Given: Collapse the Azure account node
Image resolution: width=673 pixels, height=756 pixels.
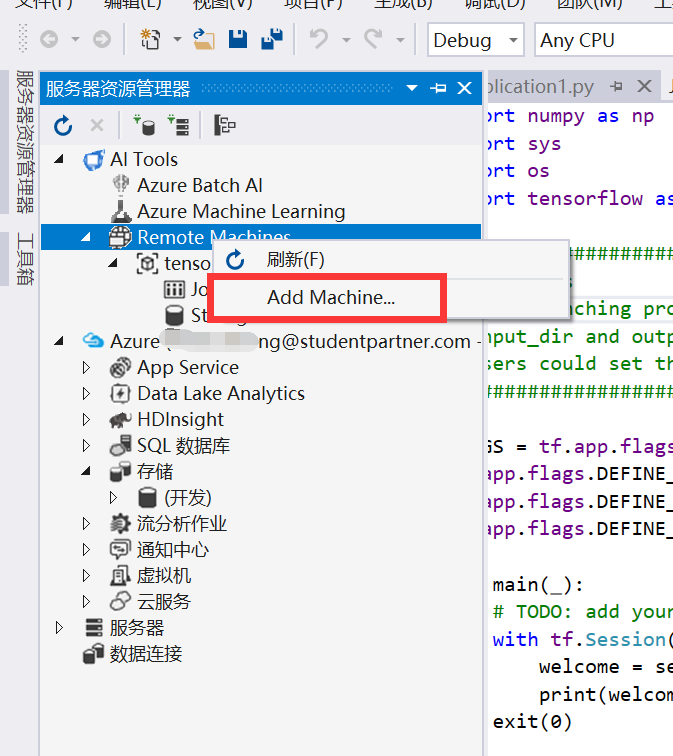Looking at the screenshot, I should click(x=59, y=341).
